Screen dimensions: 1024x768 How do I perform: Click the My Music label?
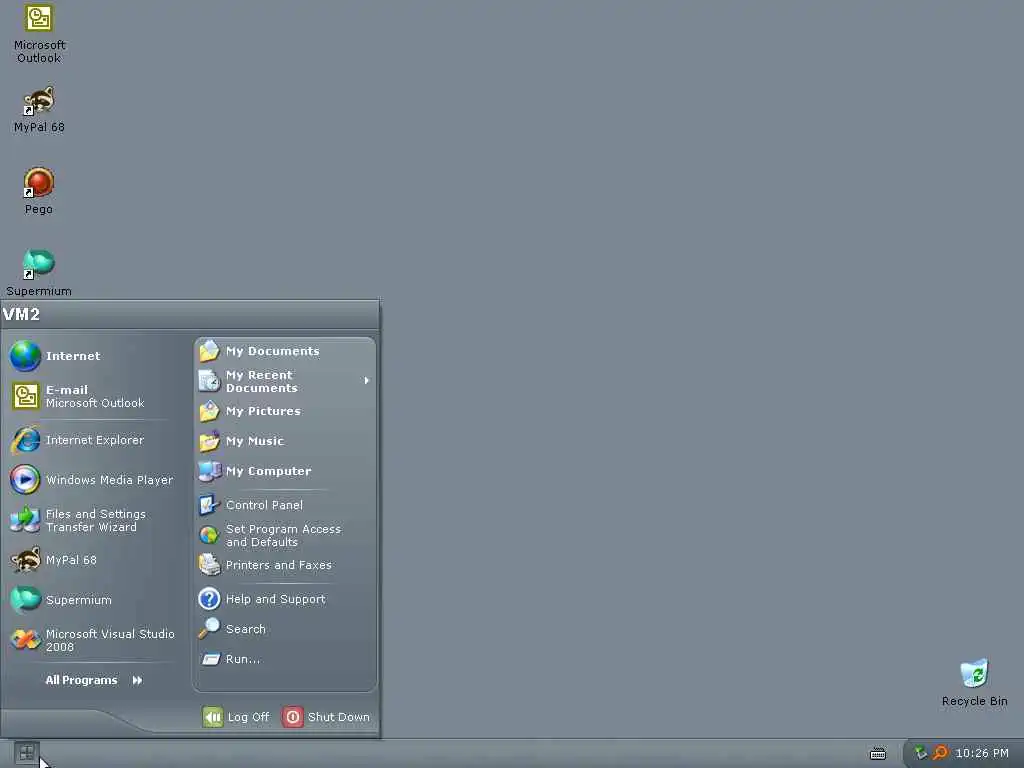pyautogui.click(x=255, y=441)
